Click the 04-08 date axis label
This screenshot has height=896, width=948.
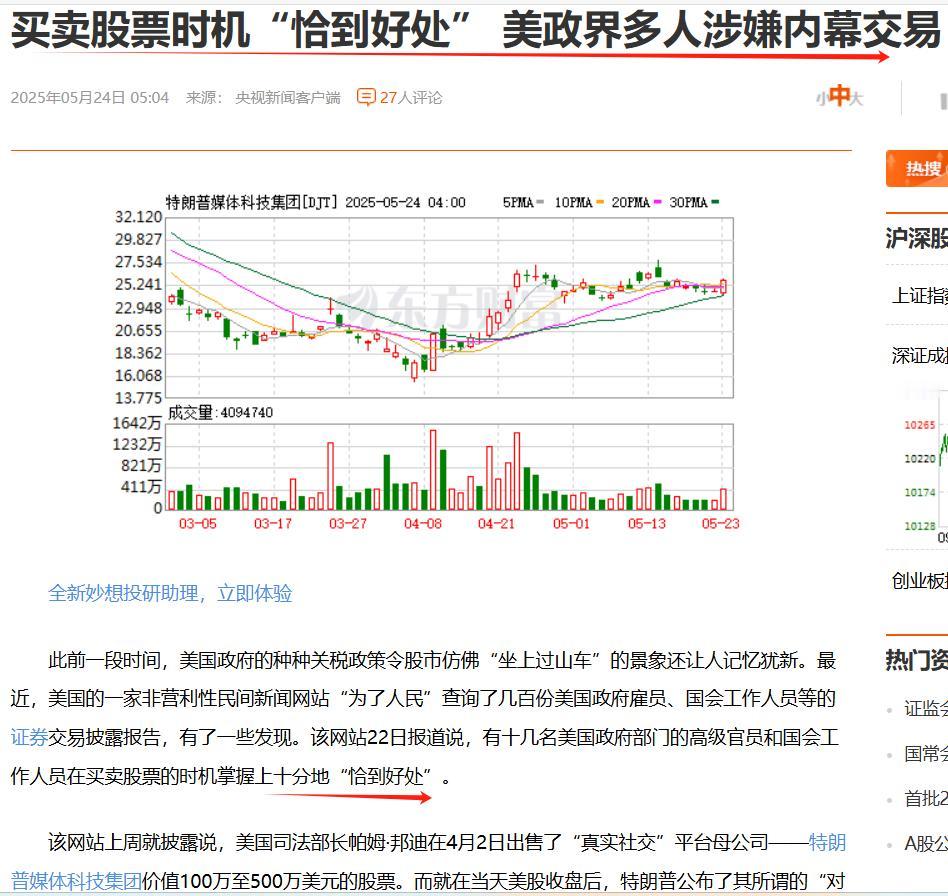[423, 524]
